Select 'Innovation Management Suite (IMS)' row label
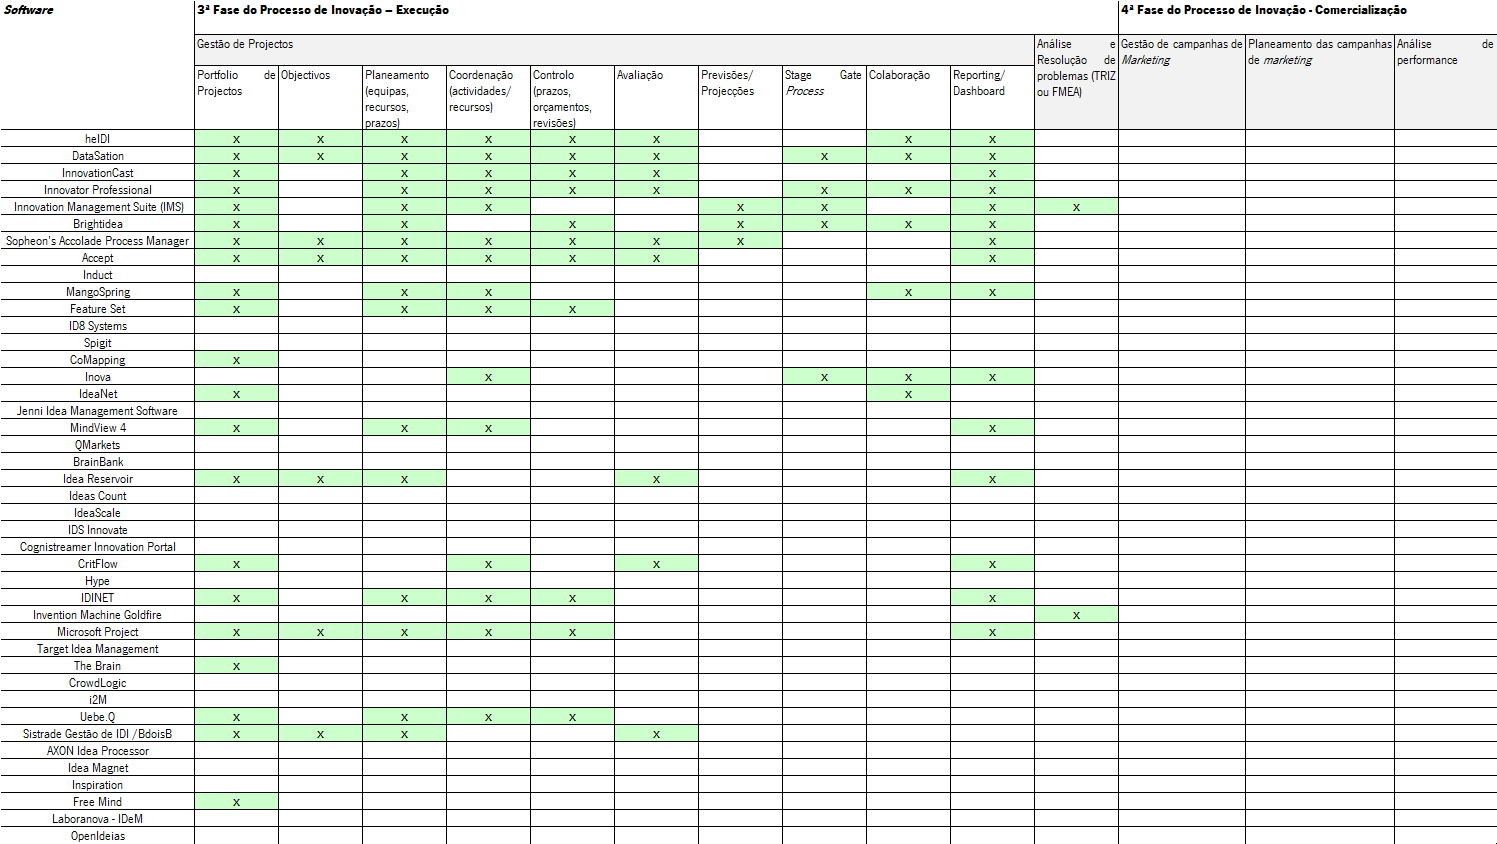1497x844 pixels. [99, 207]
